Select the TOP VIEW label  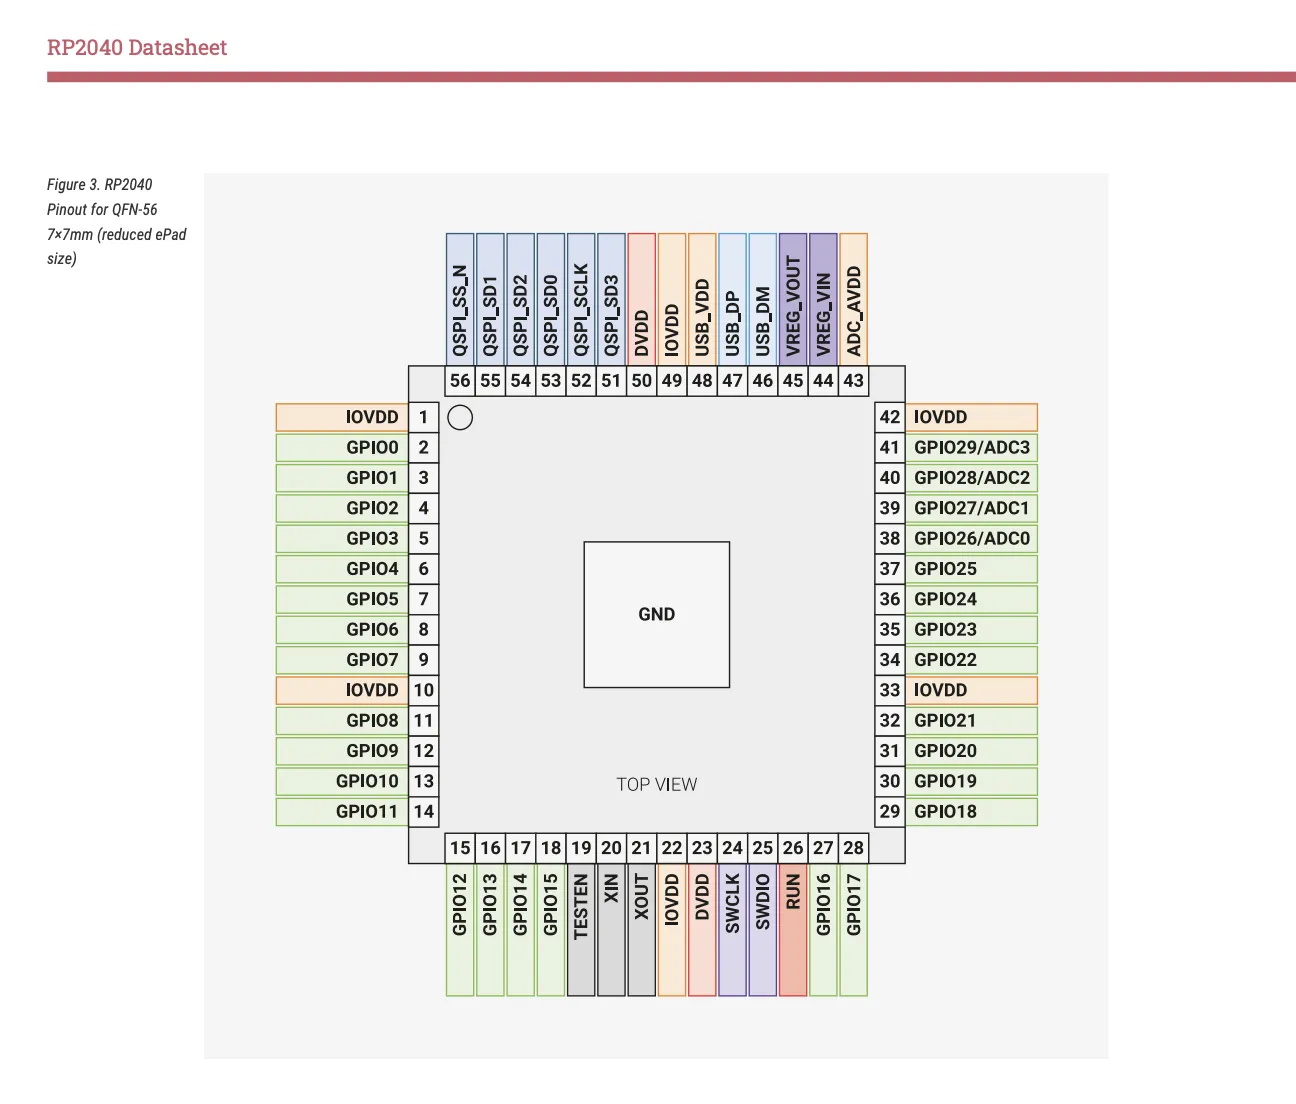pyautogui.click(x=656, y=784)
